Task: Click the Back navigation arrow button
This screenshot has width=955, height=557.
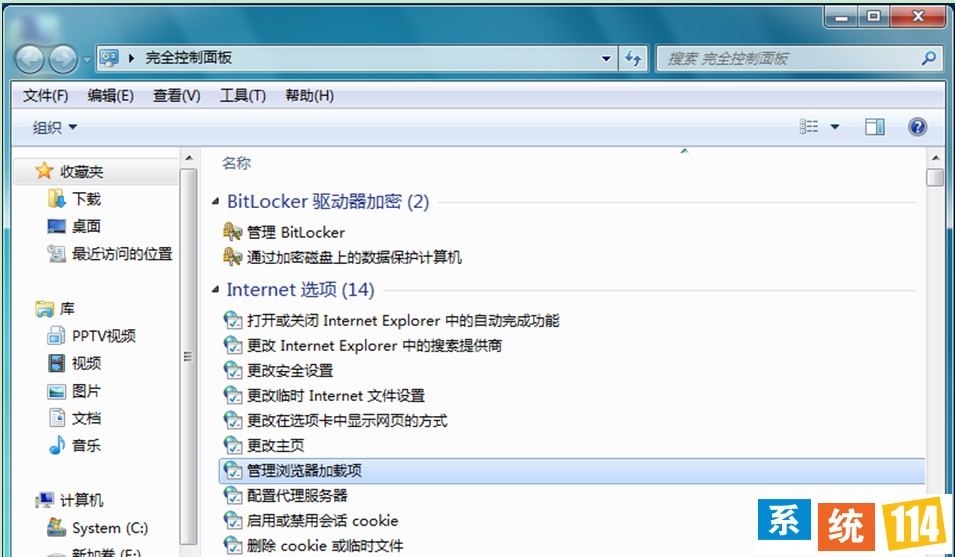Action: pyautogui.click(x=30, y=59)
